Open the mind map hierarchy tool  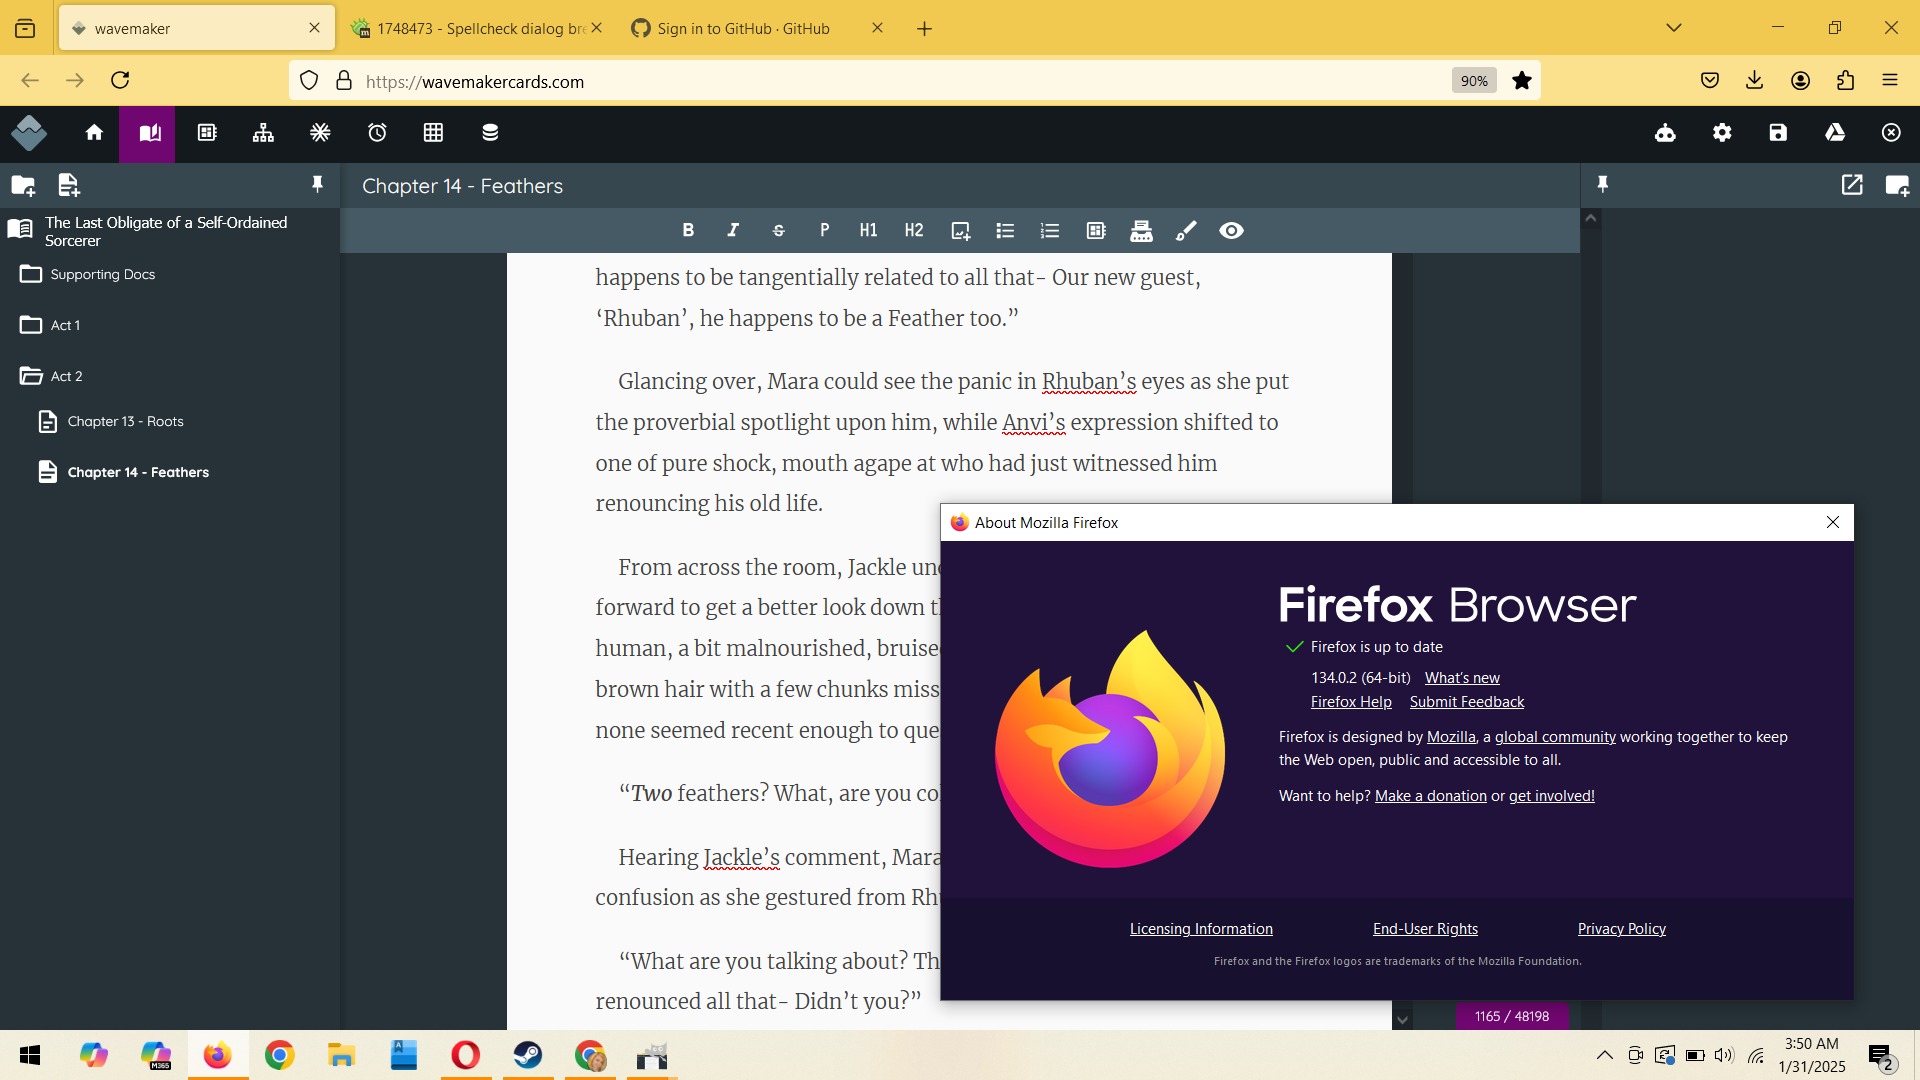(x=263, y=133)
